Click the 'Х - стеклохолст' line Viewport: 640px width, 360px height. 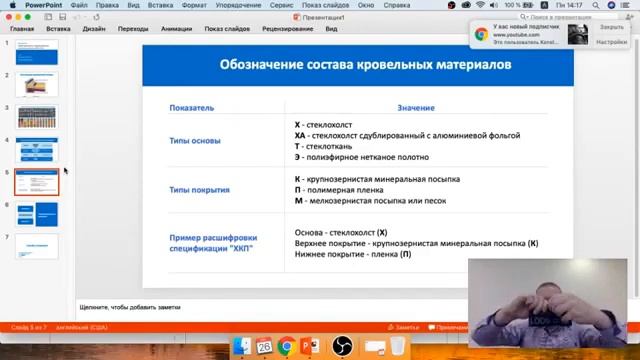(323, 124)
